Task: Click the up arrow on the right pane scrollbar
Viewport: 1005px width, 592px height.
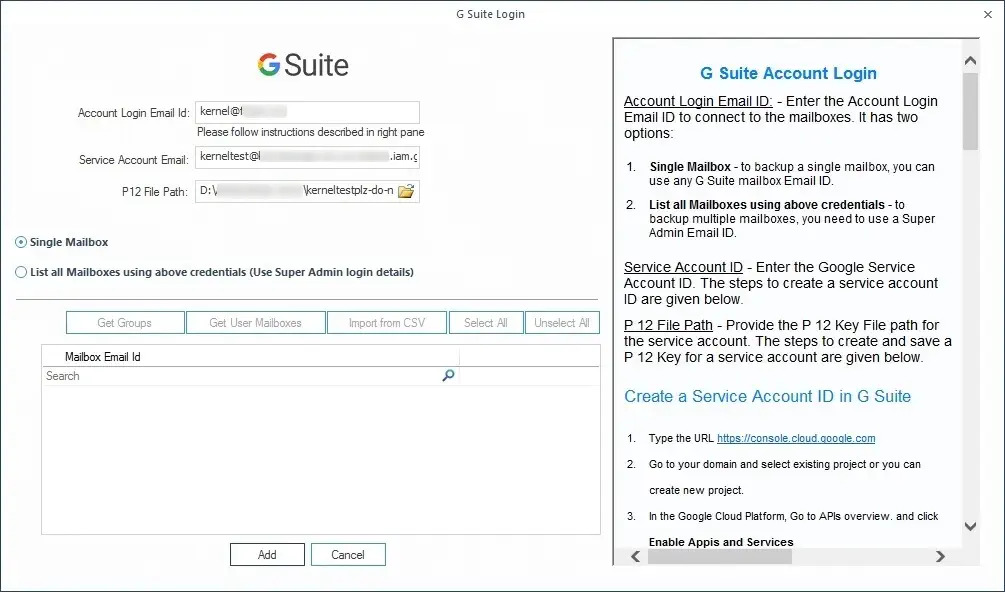Action: (970, 59)
